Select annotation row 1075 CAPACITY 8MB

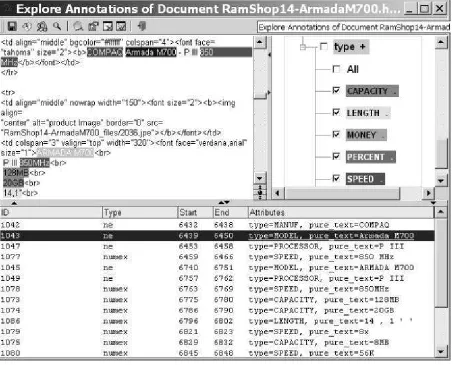[x=217, y=342]
